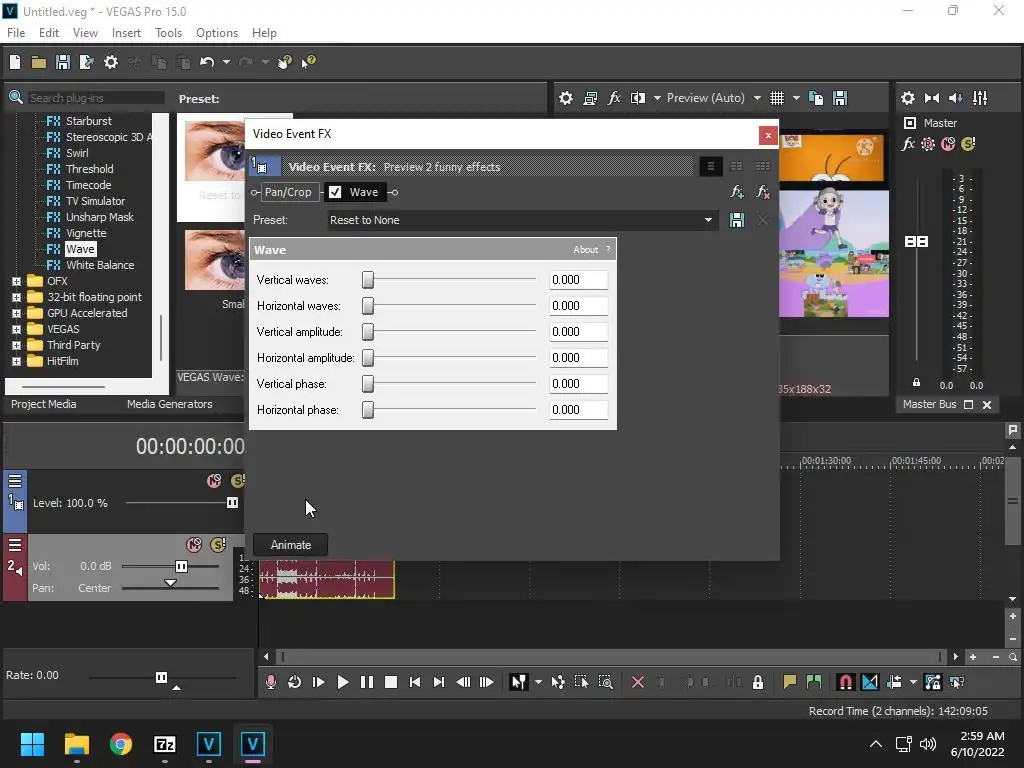Expand the Third Party folder
The image size is (1024, 768).
point(16,345)
